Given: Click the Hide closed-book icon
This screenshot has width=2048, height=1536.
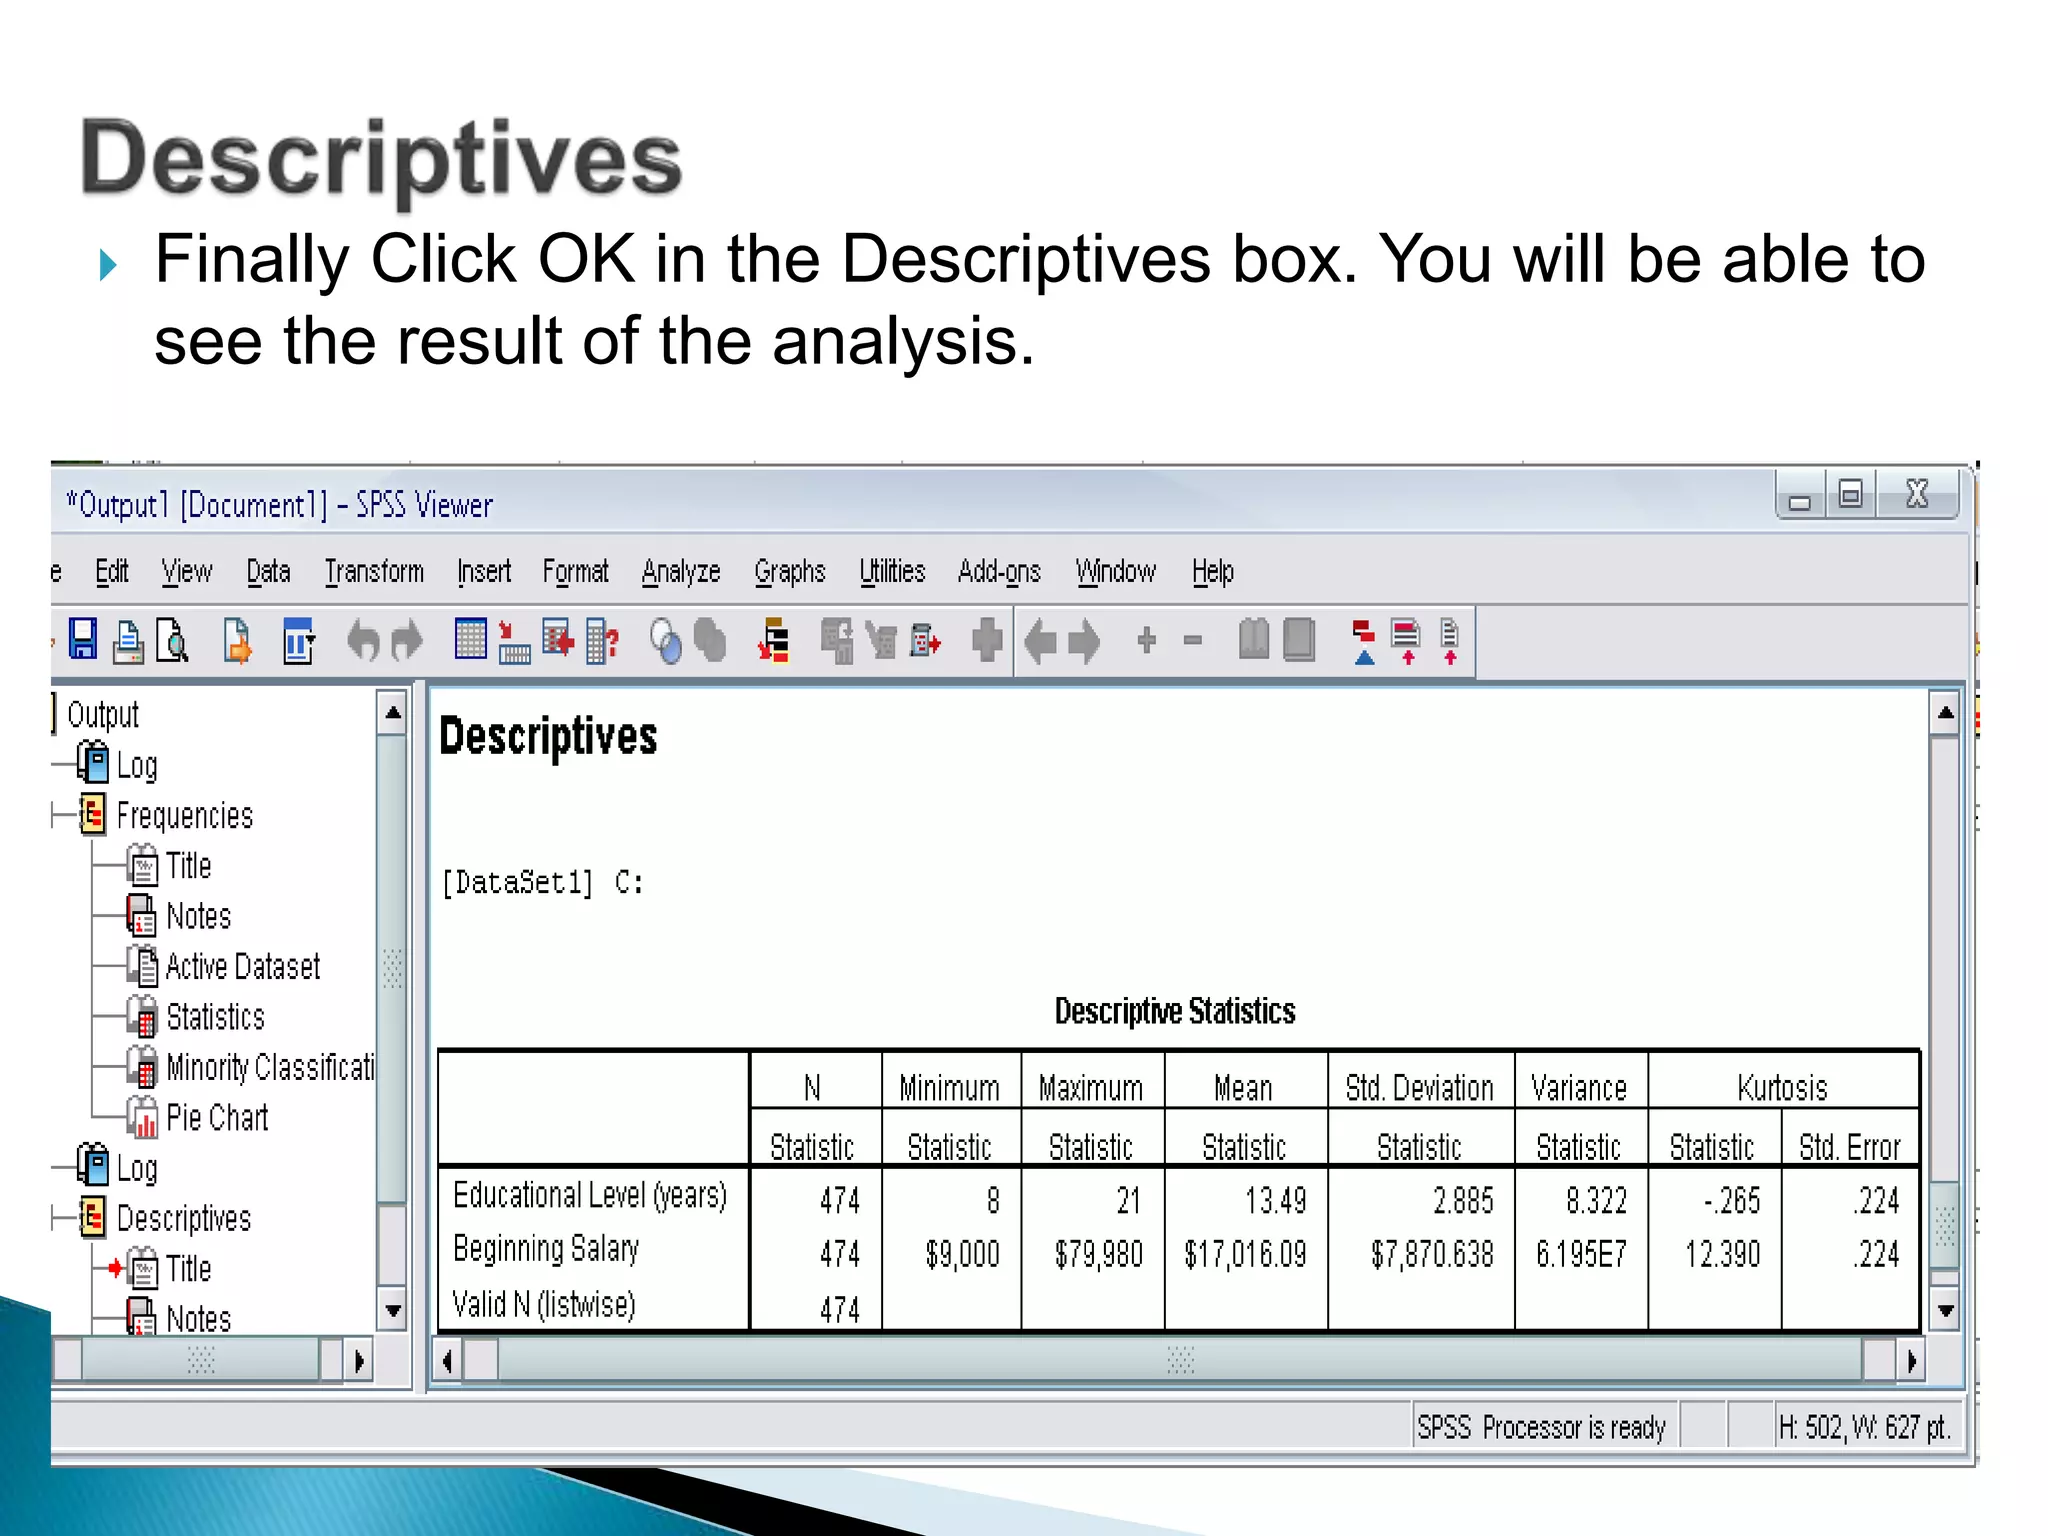Looking at the screenshot, I should [x=1298, y=640].
